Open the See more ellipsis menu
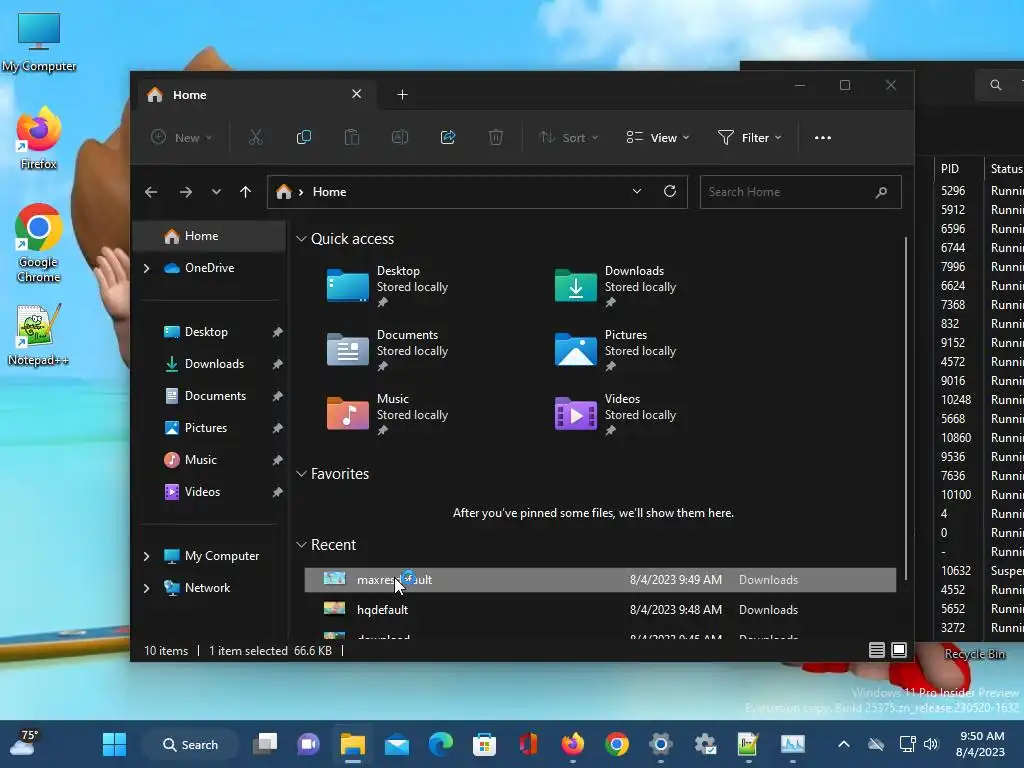 click(x=823, y=138)
